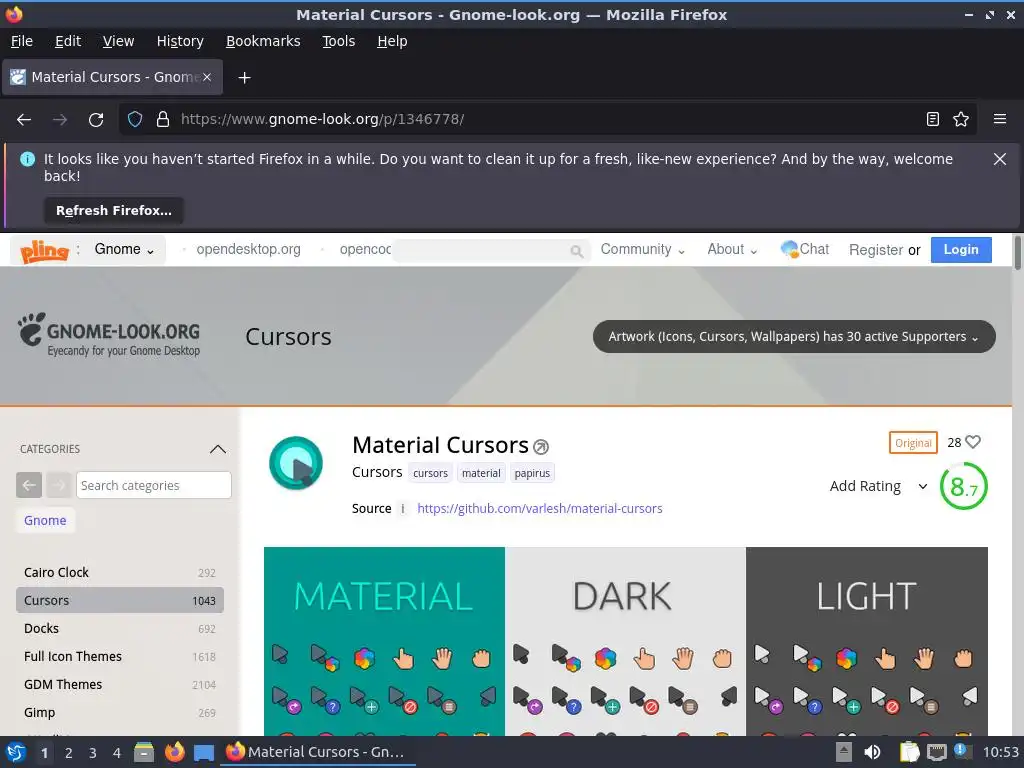Expand the About dropdown menu

tap(732, 249)
